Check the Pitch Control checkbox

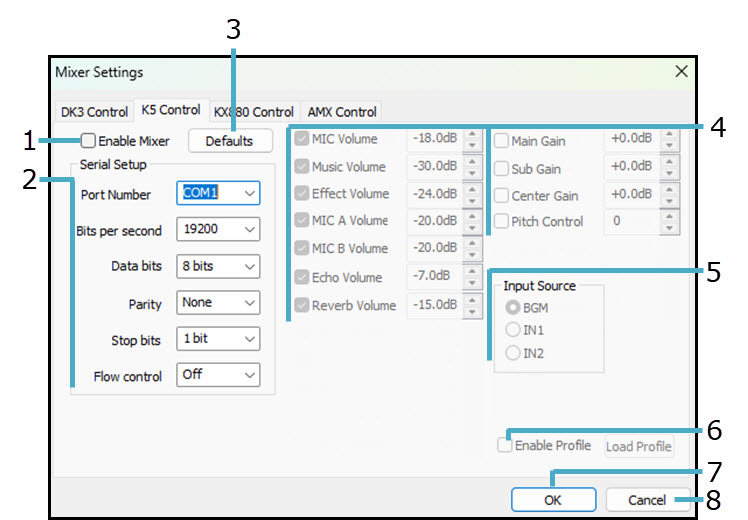(x=501, y=221)
